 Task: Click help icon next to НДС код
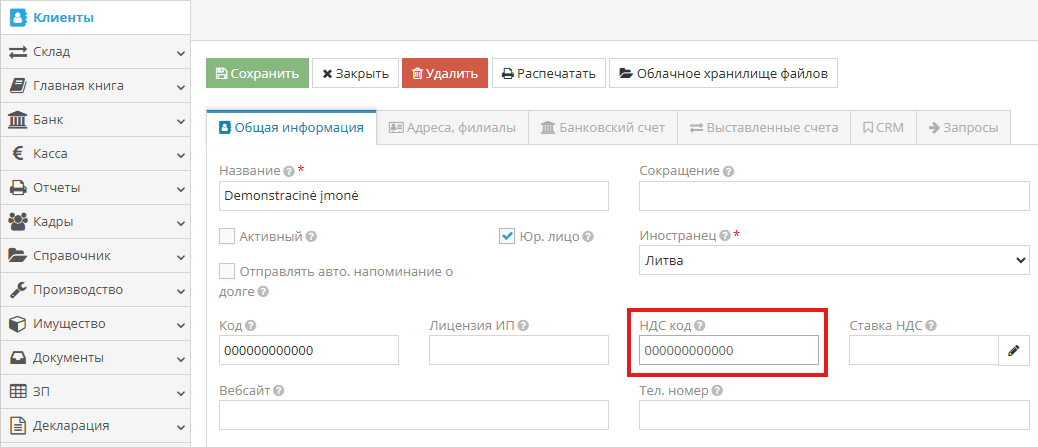(700, 326)
